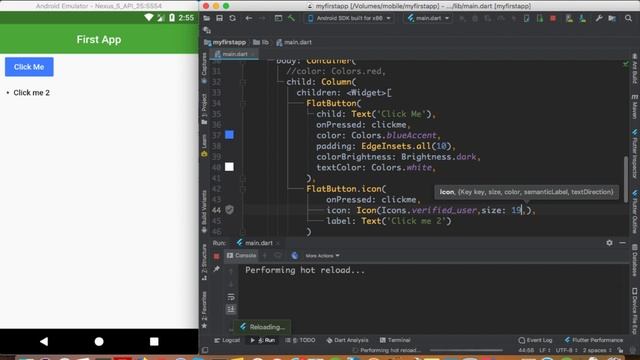
Task: Click the wrench settings icon in toolbar
Action: 598,18
